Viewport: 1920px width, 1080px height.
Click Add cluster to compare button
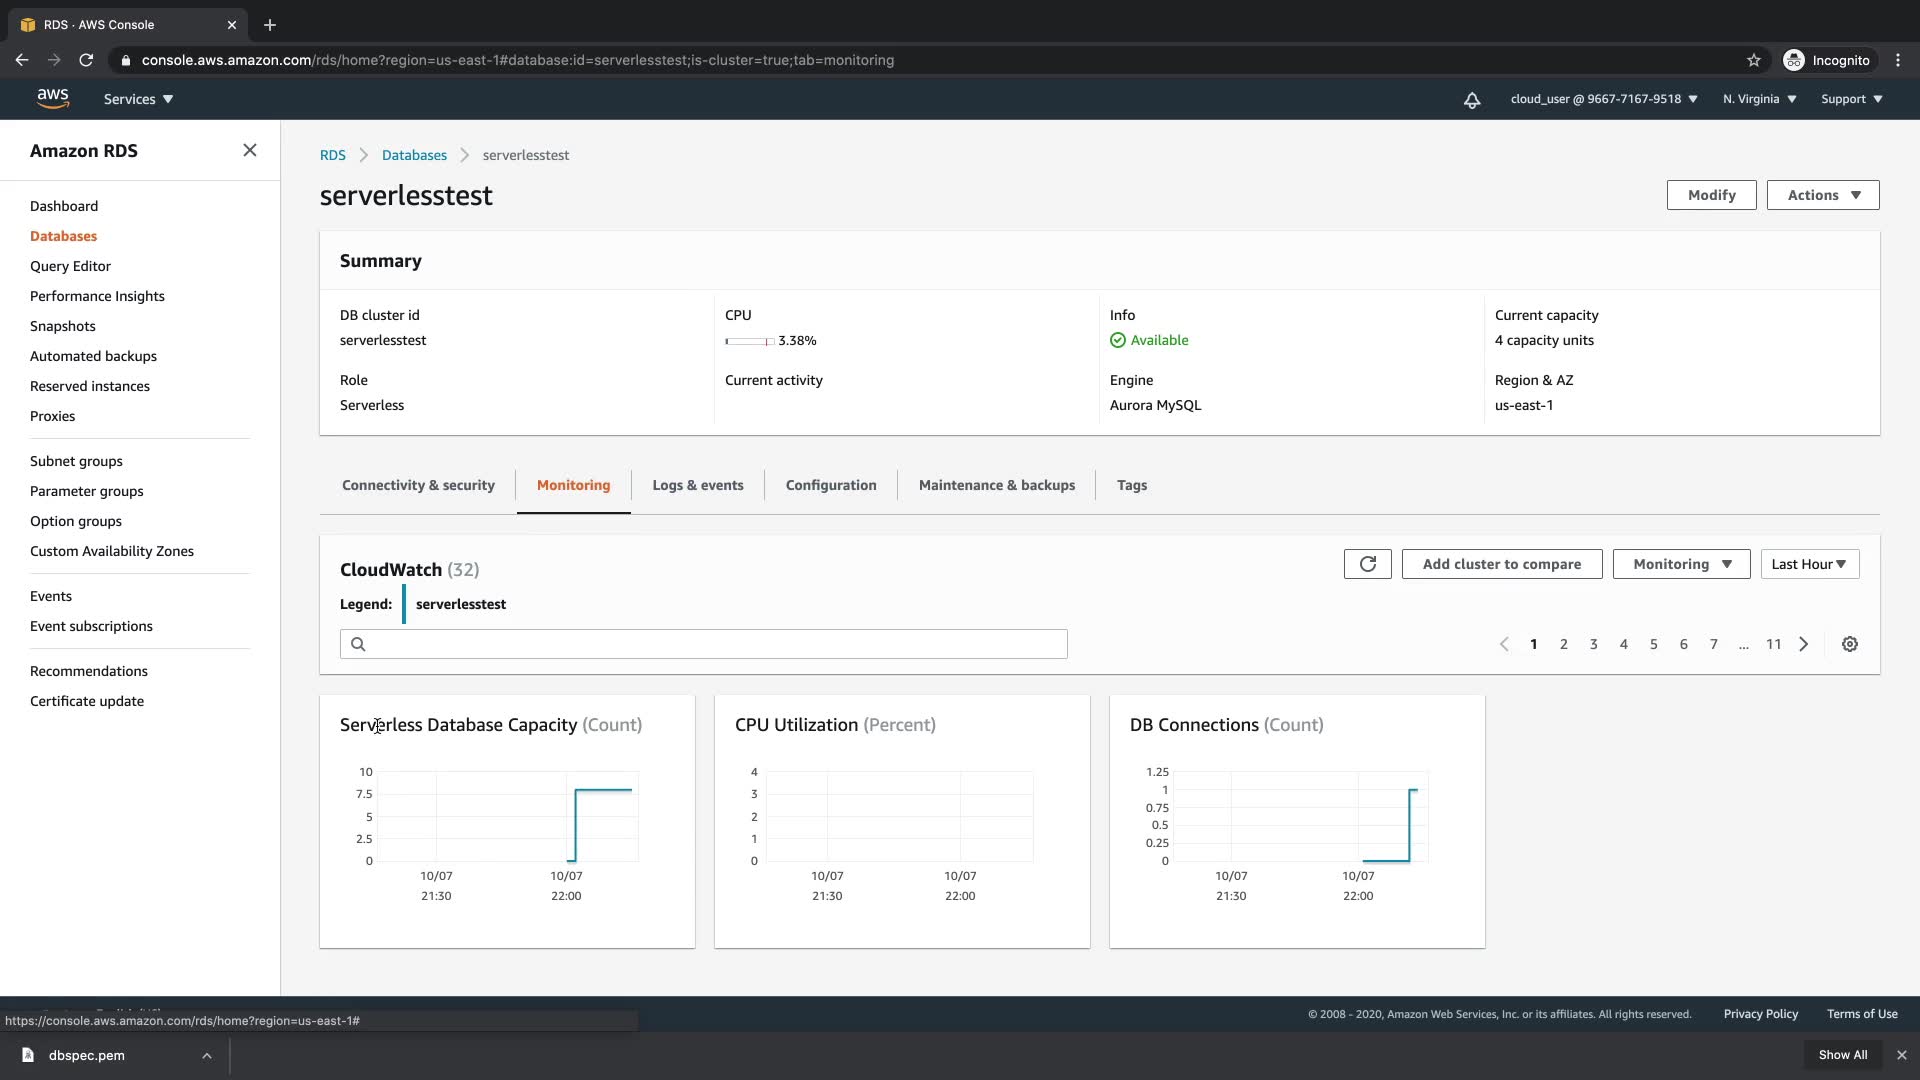coord(1501,564)
